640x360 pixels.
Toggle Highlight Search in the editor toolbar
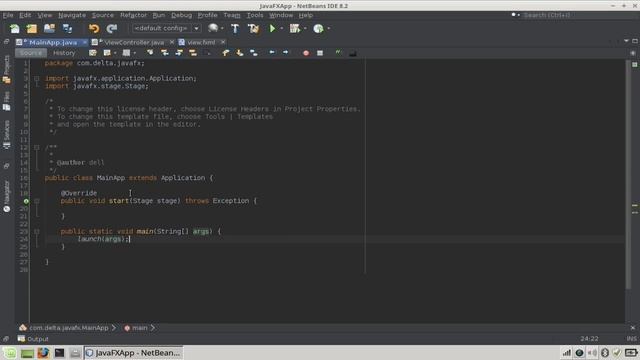click(193, 53)
